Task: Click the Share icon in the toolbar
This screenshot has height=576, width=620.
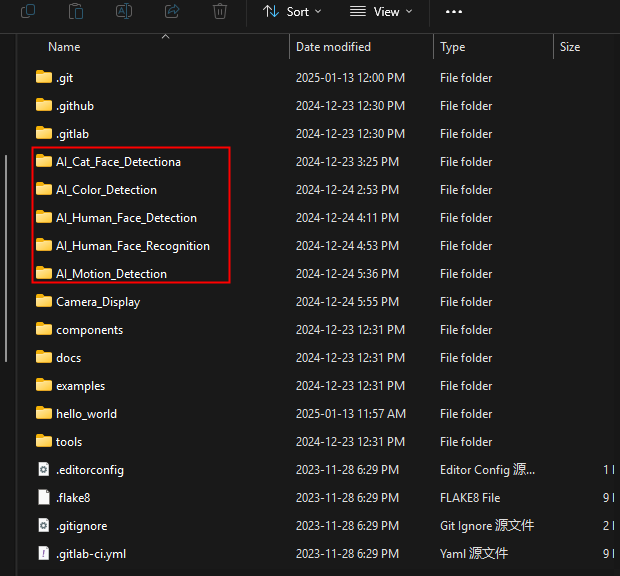Action: pos(172,11)
